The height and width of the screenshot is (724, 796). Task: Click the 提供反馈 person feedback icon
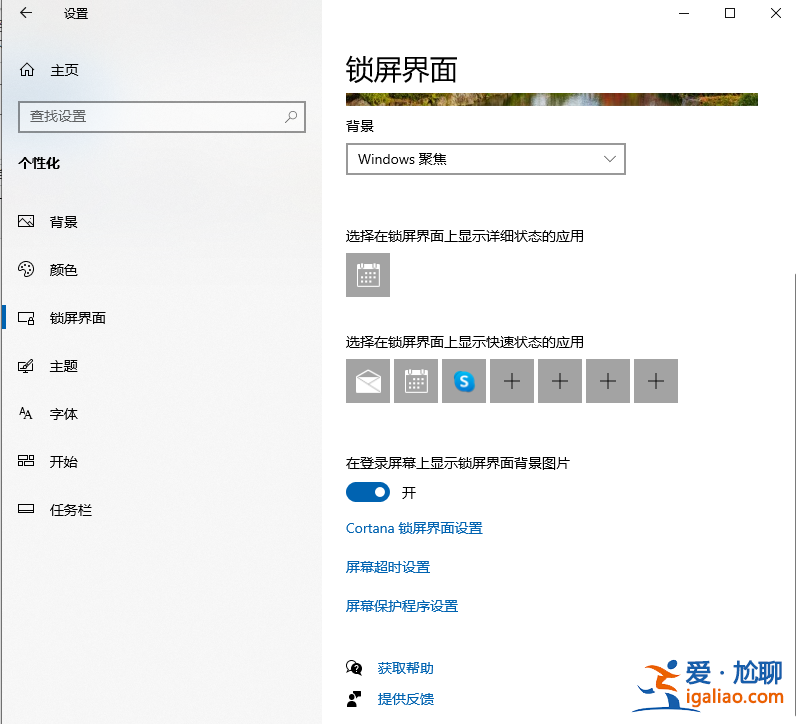(x=354, y=699)
